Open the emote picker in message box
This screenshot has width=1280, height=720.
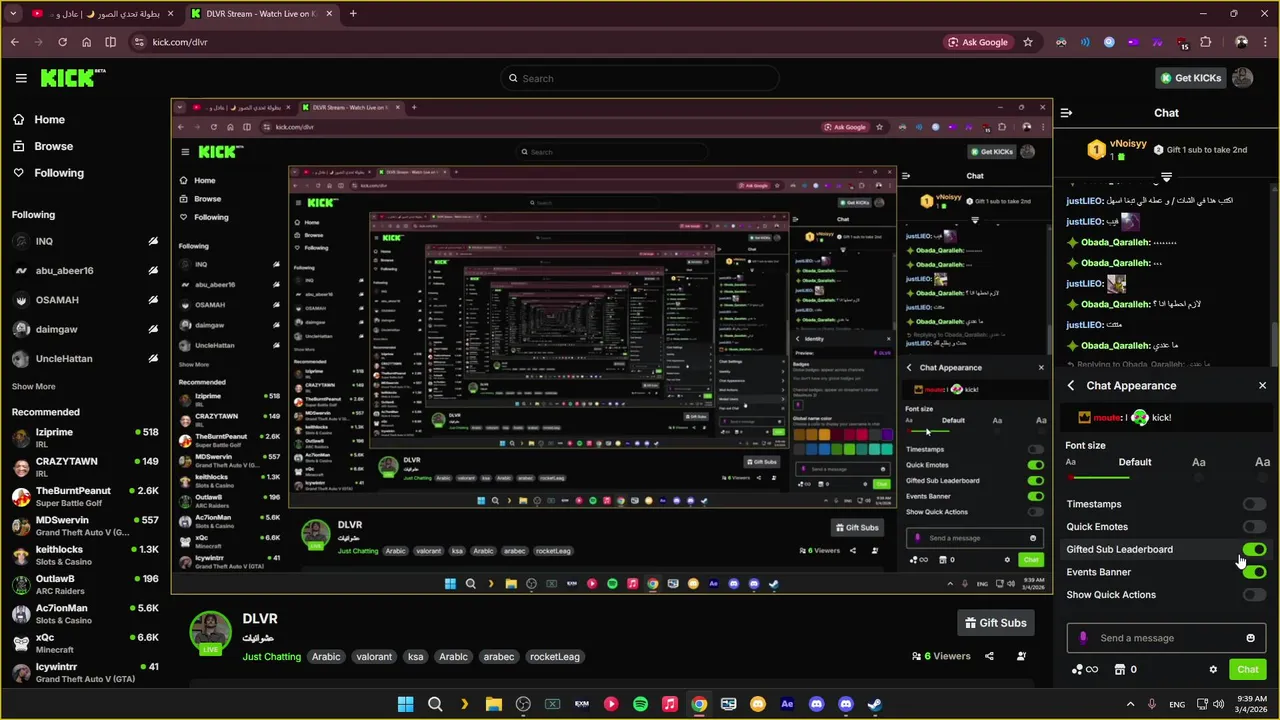click(x=1250, y=638)
